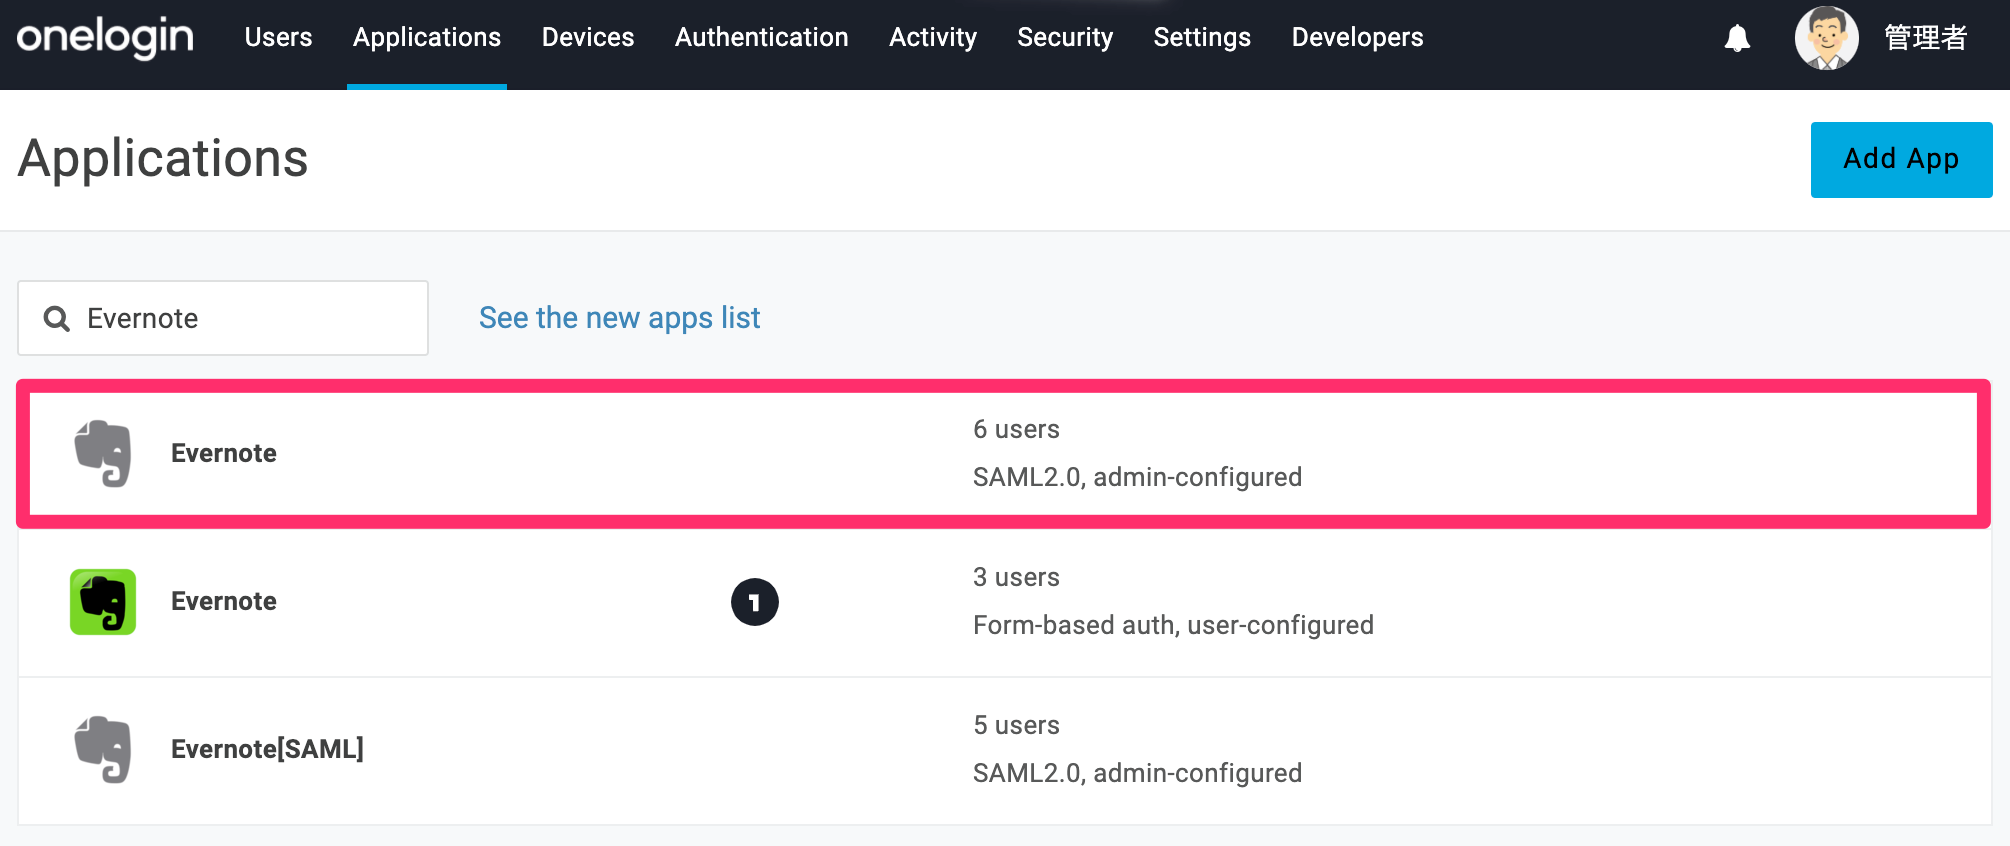The width and height of the screenshot is (2010, 846).
Task: Click the black badge showing 1
Action: [755, 602]
